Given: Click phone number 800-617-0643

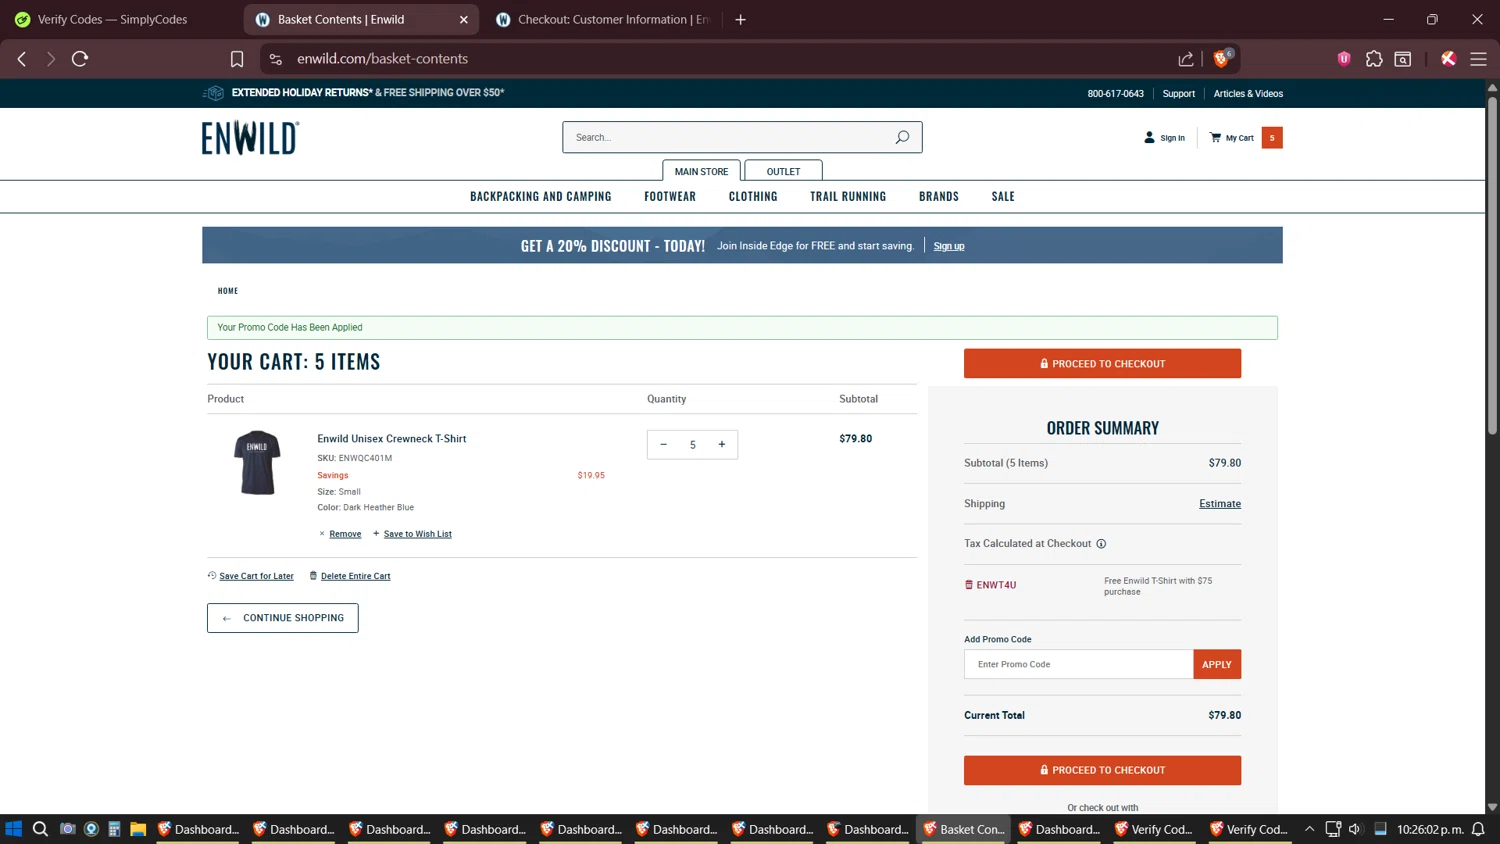Looking at the screenshot, I should tap(1115, 94).
